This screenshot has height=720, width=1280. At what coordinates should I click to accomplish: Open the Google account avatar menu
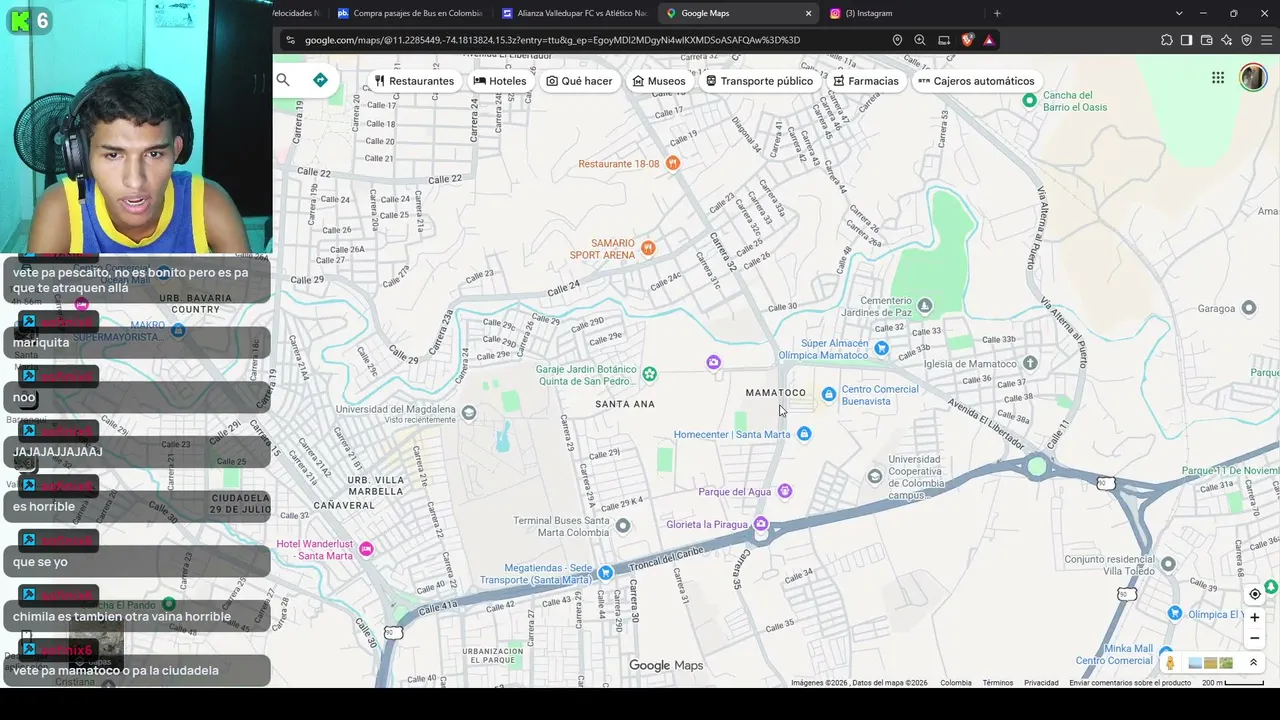tap(1253, 78)
